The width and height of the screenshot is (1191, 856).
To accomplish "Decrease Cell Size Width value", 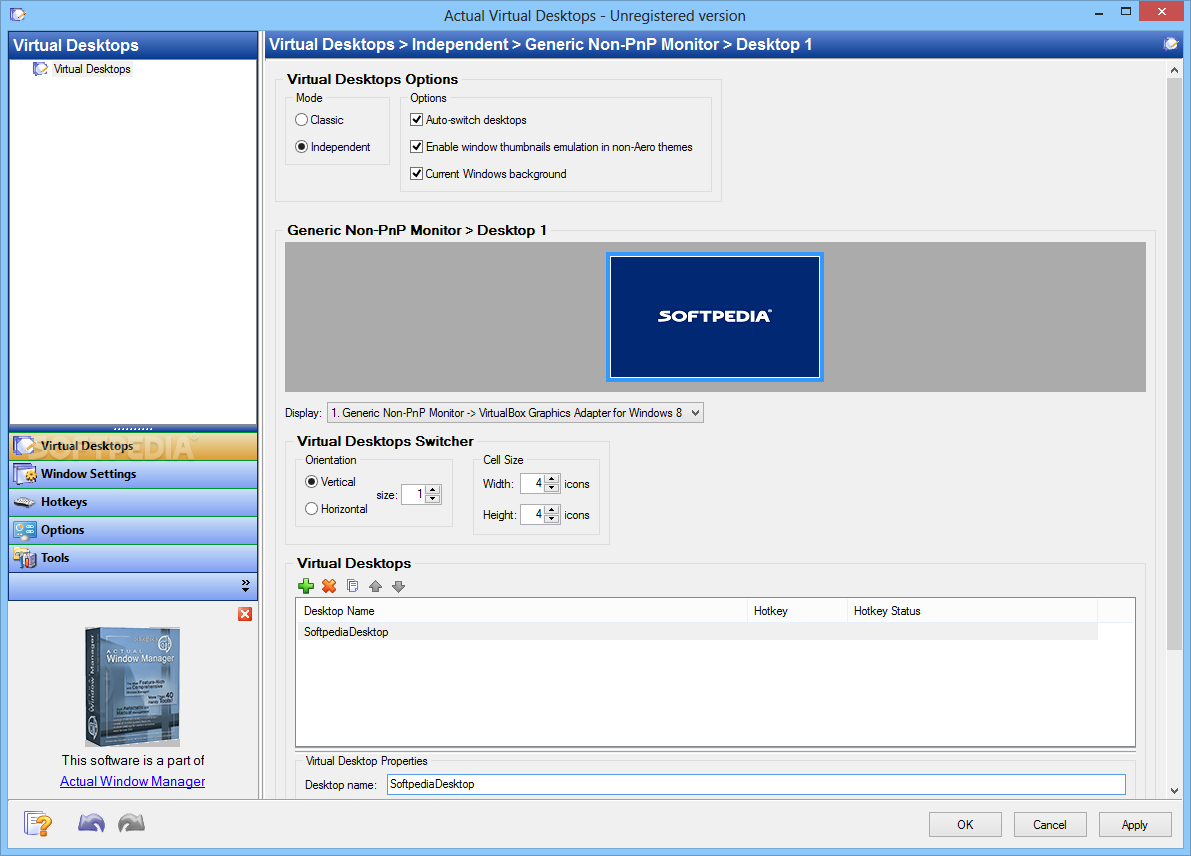I will (552, 488).
